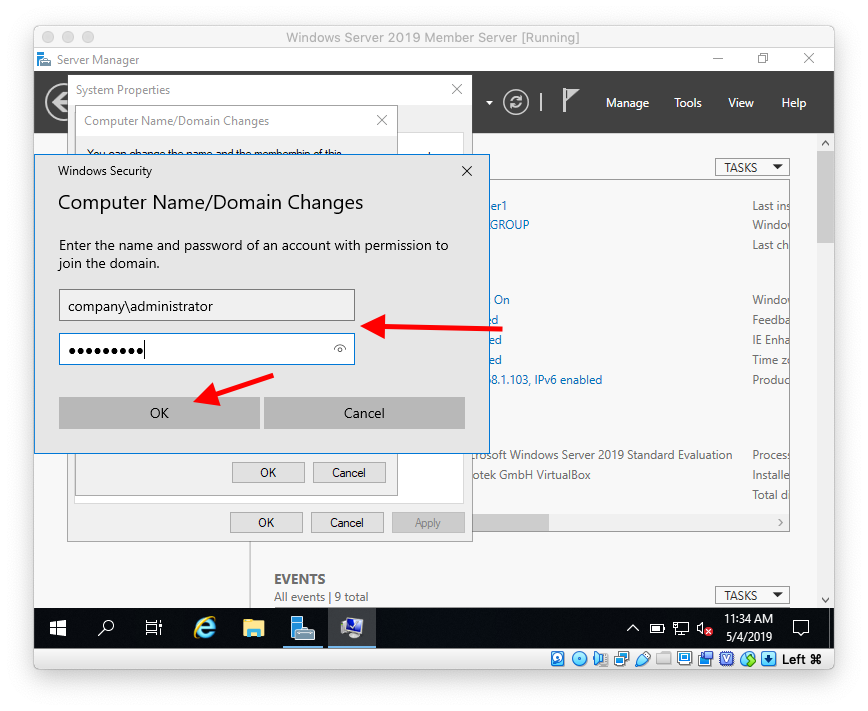This screenshot has width=868, height=711.
Task: Select the company\administrator username field
Action: coord(206,305)
